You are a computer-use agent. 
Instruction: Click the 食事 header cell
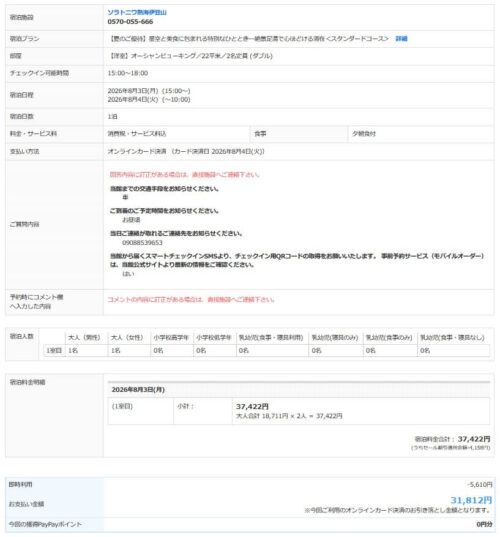coord(299,134)
